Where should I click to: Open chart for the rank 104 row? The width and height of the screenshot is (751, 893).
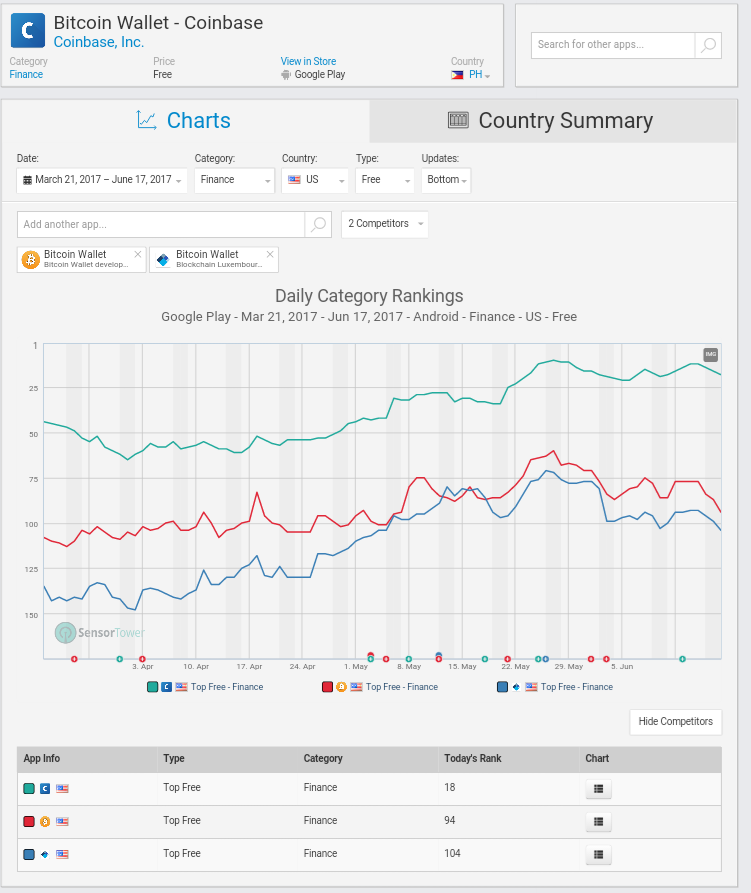click(x=597, y=855)
